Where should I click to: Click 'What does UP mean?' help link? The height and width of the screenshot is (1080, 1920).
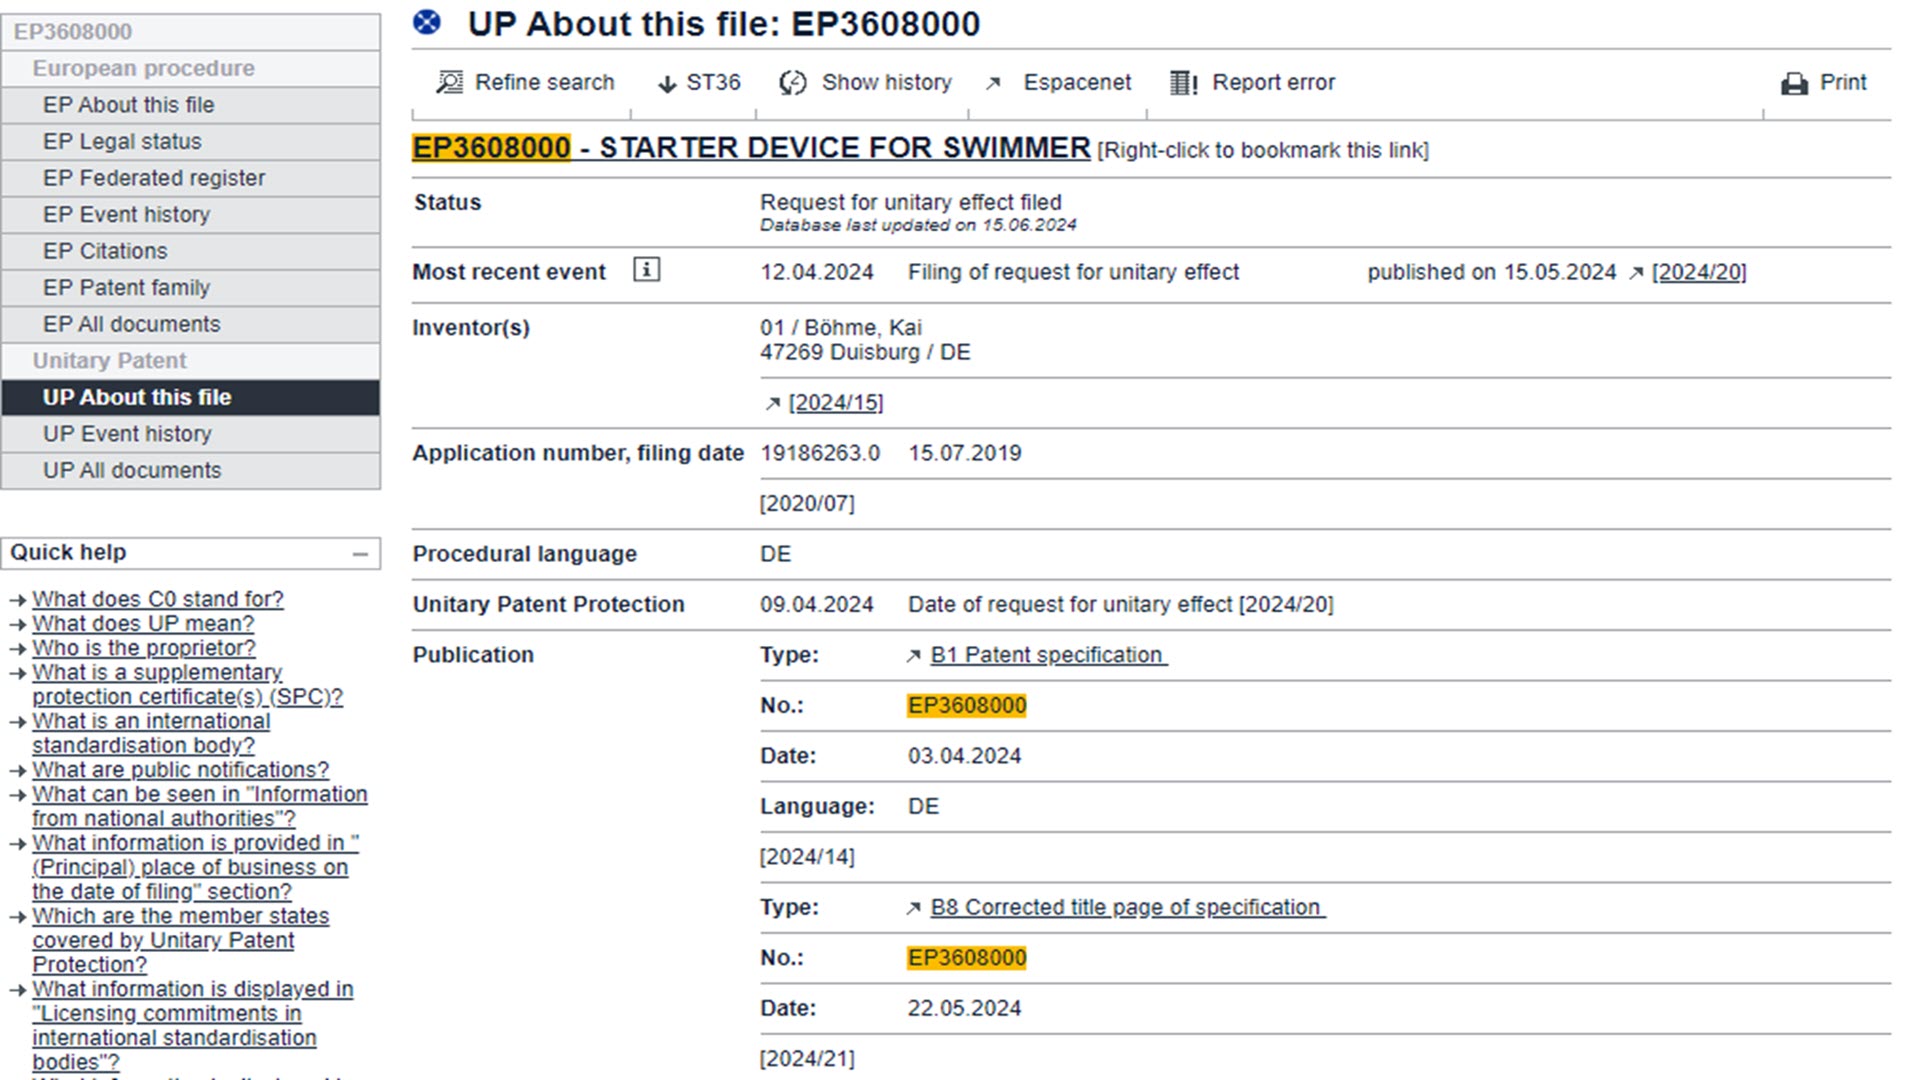143,624
